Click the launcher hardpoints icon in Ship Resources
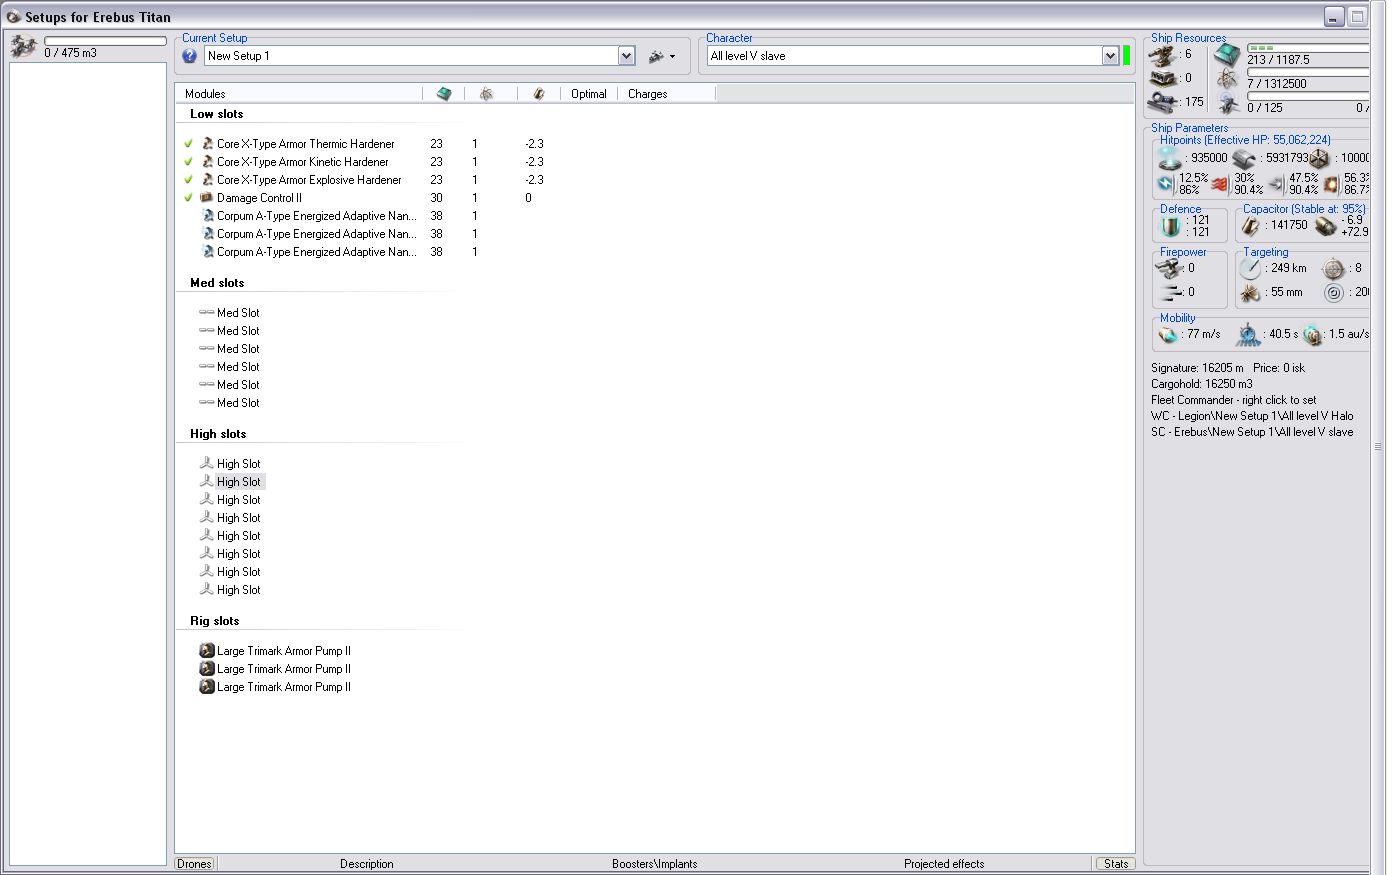Screen dimensions: 1397x875 coord(1163,78)
